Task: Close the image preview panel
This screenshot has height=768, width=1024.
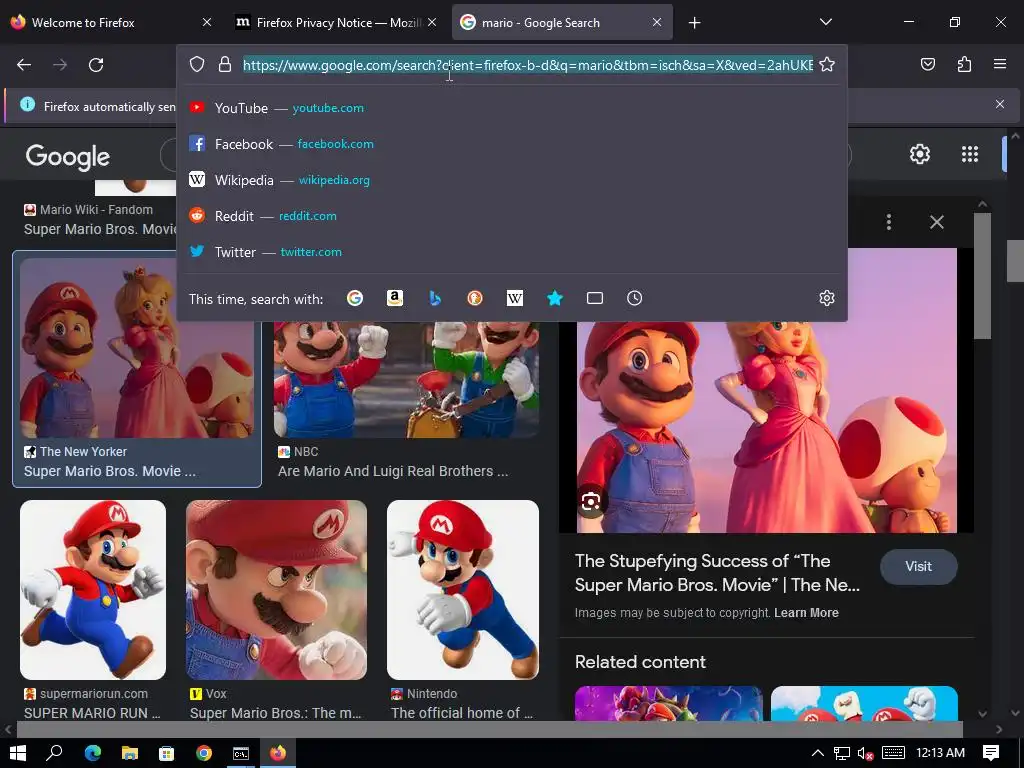Action: (936, 222)
